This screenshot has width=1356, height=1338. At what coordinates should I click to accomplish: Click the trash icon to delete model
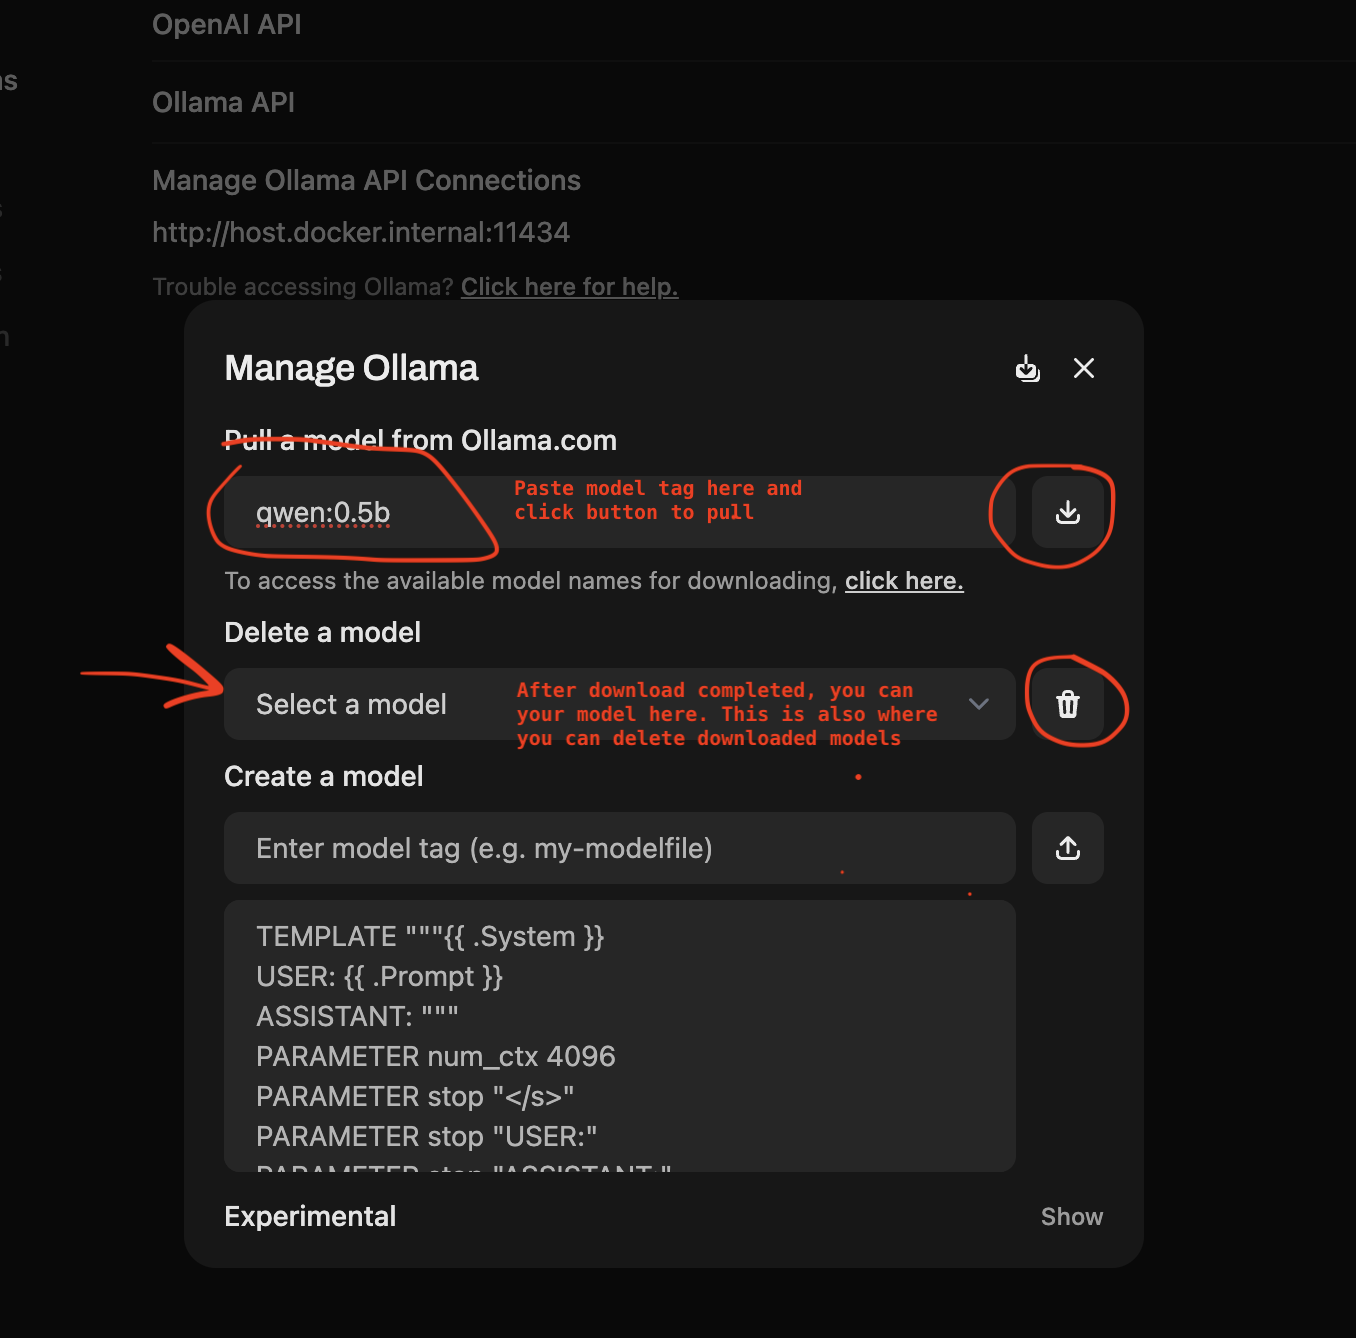[x=1068, y=704]
